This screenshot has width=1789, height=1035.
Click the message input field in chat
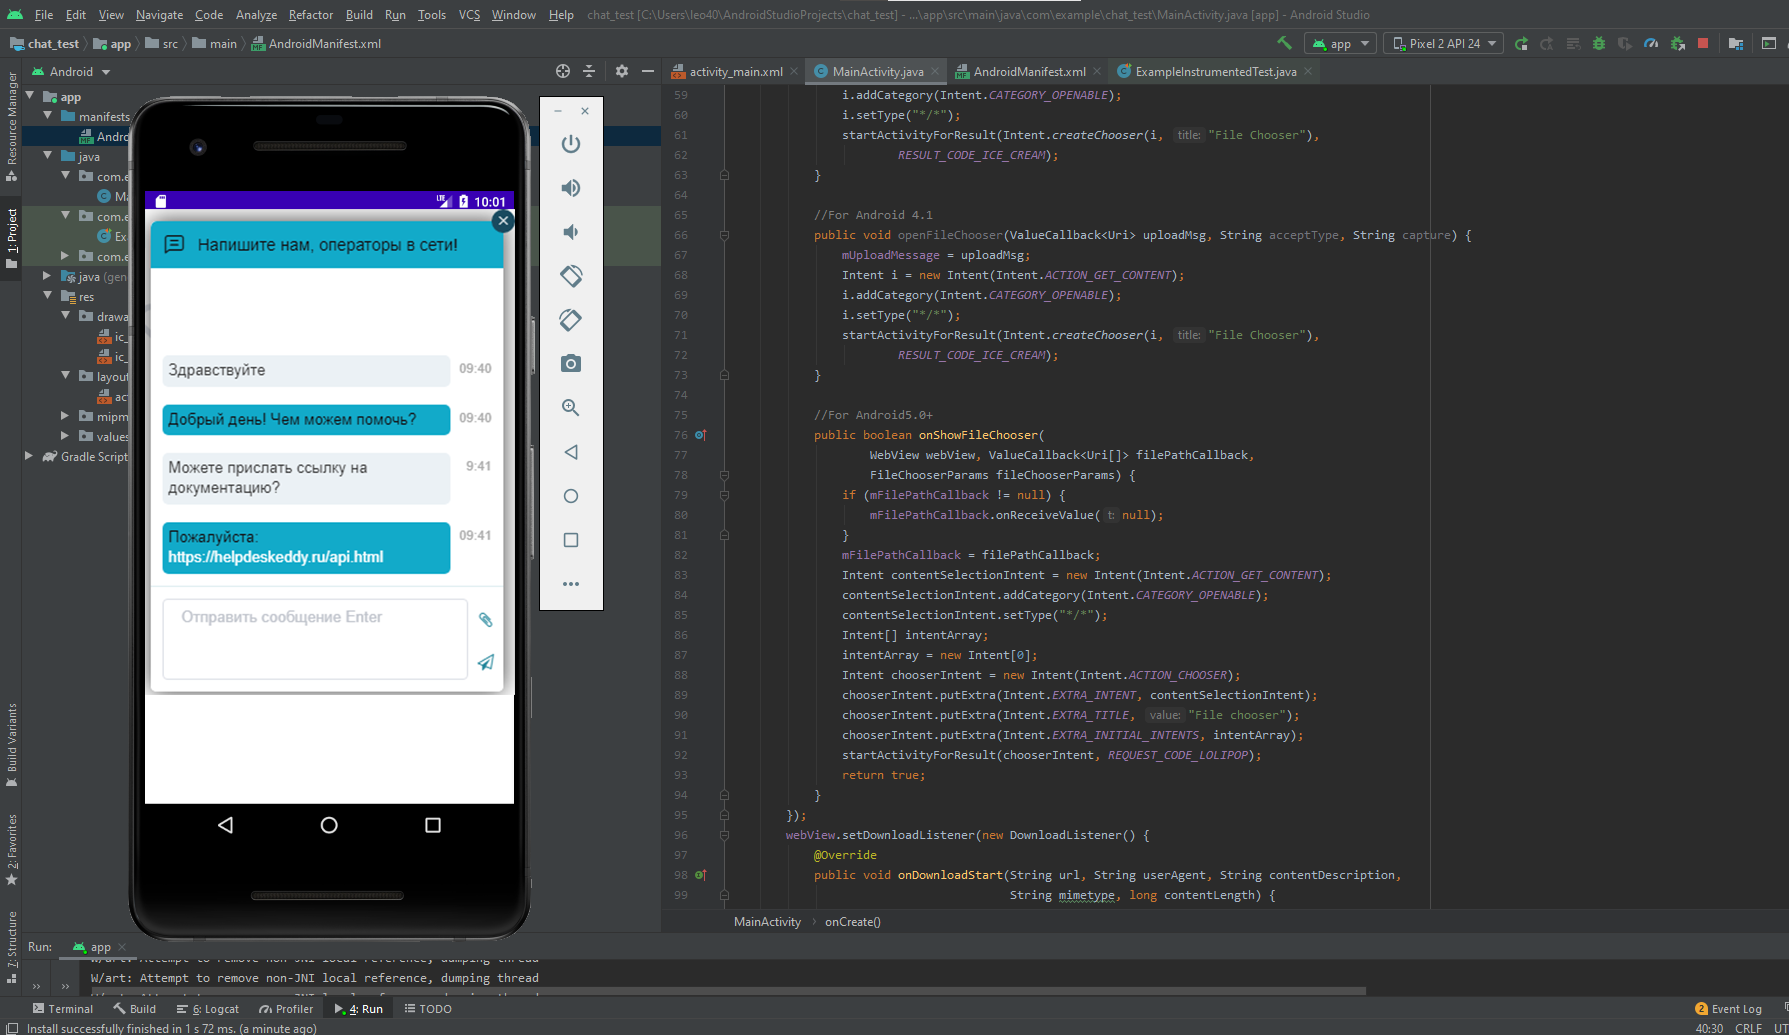pos(314,638)
